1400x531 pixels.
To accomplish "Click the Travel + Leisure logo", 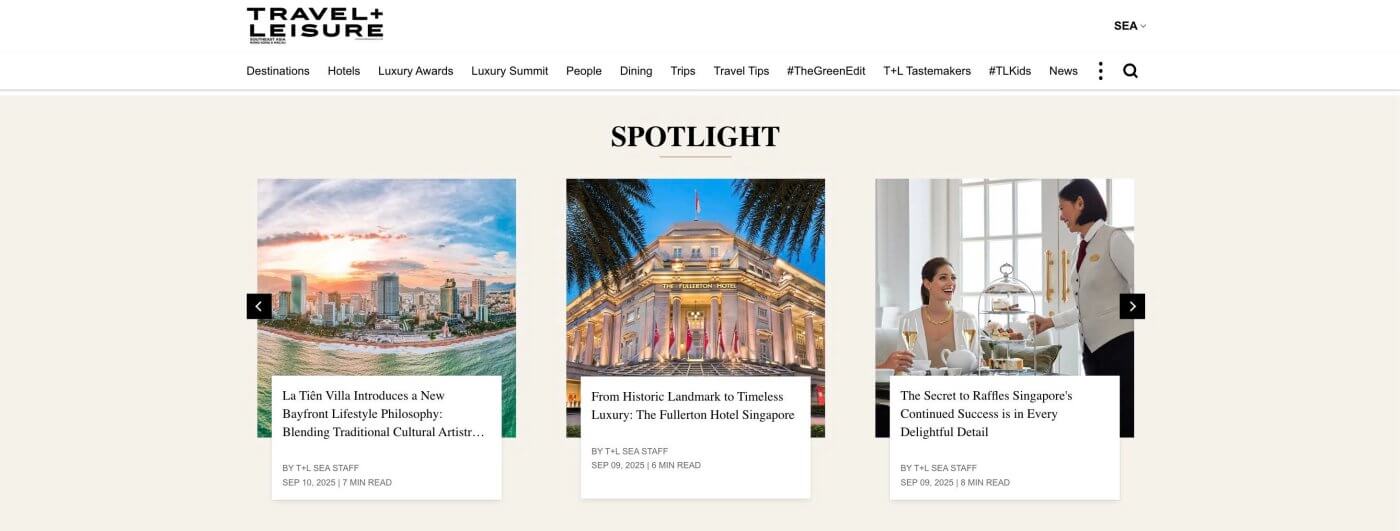I will [315, 24].
